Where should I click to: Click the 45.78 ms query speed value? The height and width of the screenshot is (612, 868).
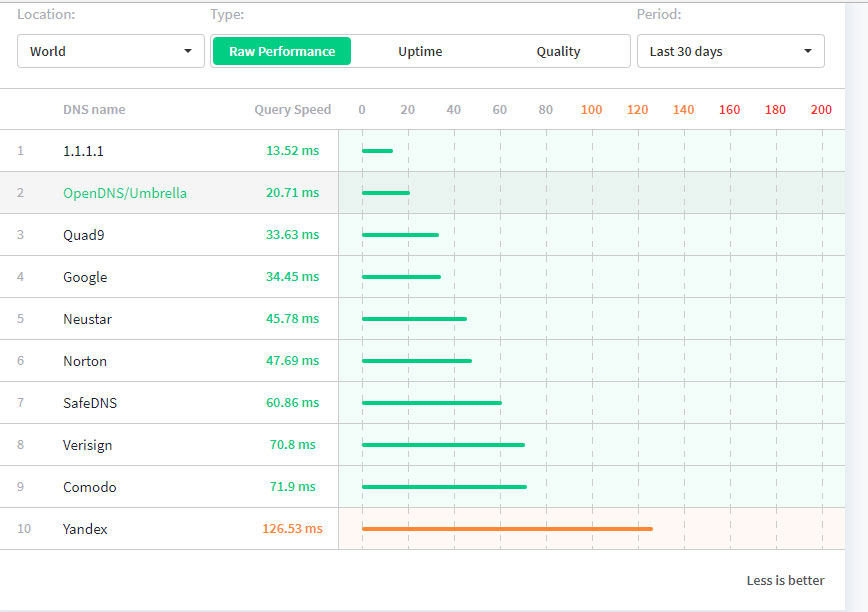pyautogui.click(x=292, y=319)
